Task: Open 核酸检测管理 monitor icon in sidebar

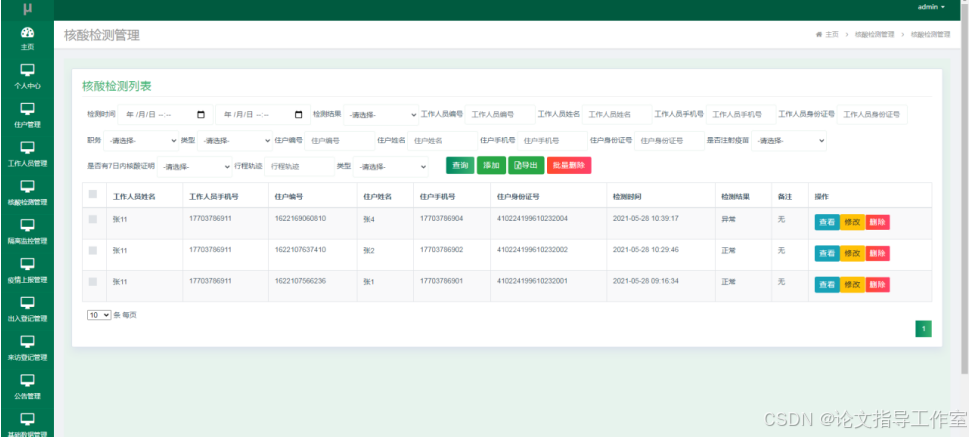Action: (x=27, y=186)
